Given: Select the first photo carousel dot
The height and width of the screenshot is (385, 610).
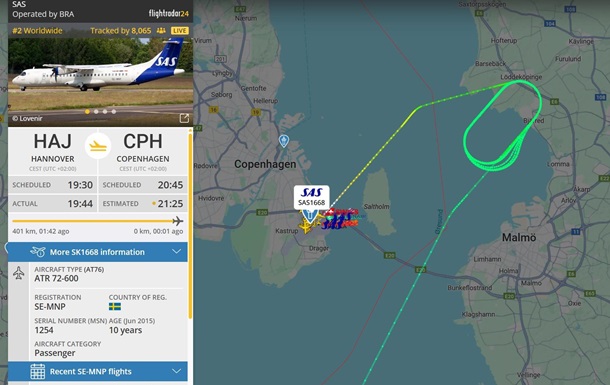Looking at the screenshot, I should (x=87, y=112).
